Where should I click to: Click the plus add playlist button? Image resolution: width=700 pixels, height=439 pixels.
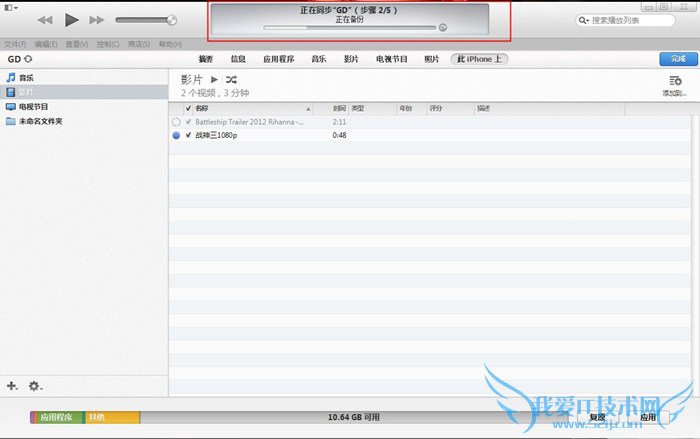click(x=12, y=386)
